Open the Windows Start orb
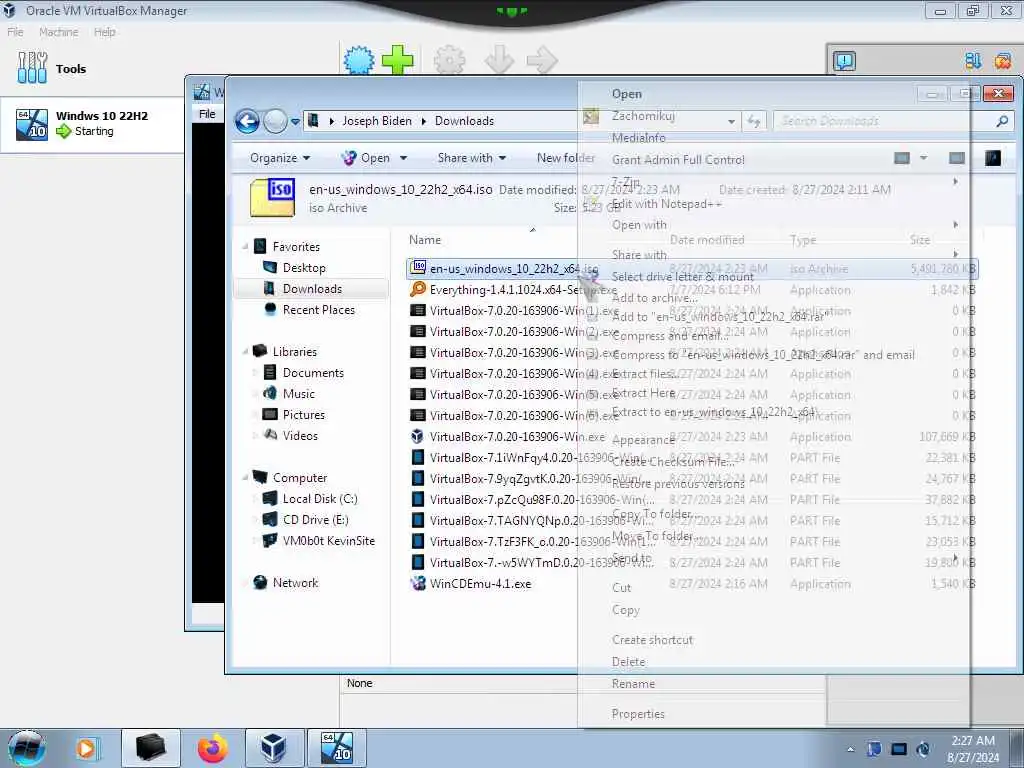 (x=26, y=748)
